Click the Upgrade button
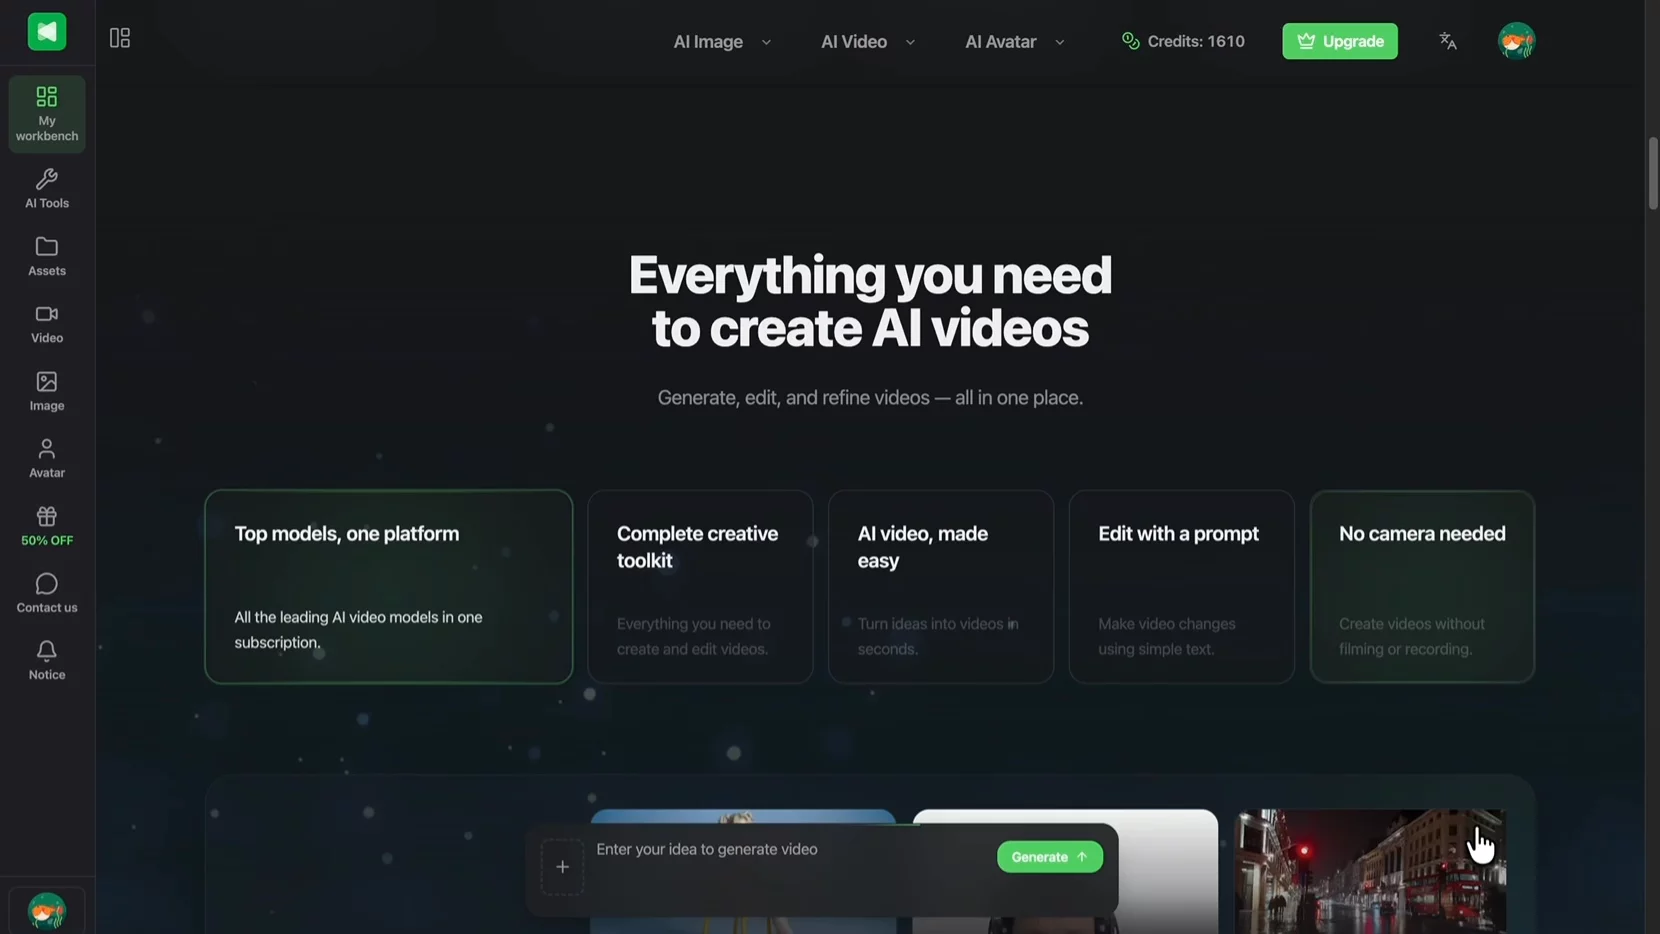Screen dimensions: 1660x934 [1340, 41]
